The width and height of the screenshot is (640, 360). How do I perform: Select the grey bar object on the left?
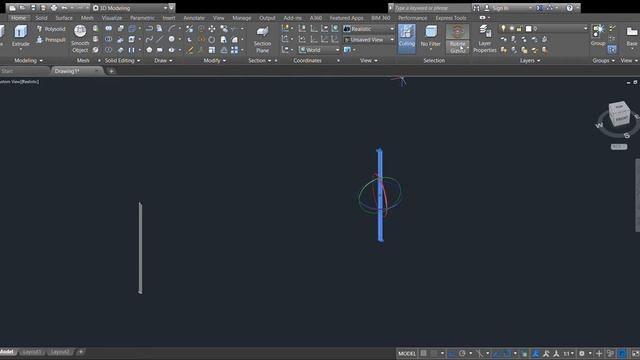[x=140, y=248]
